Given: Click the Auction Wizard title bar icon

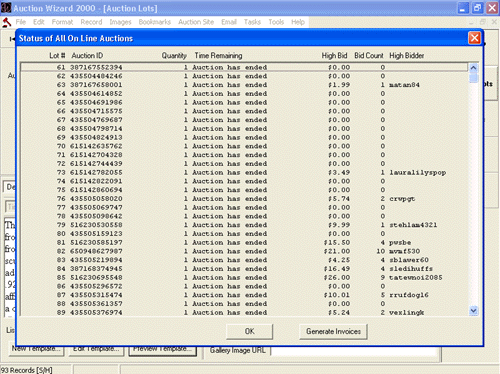Looking at the screenshot, I should pyautogui.click(x=6, y=8).
